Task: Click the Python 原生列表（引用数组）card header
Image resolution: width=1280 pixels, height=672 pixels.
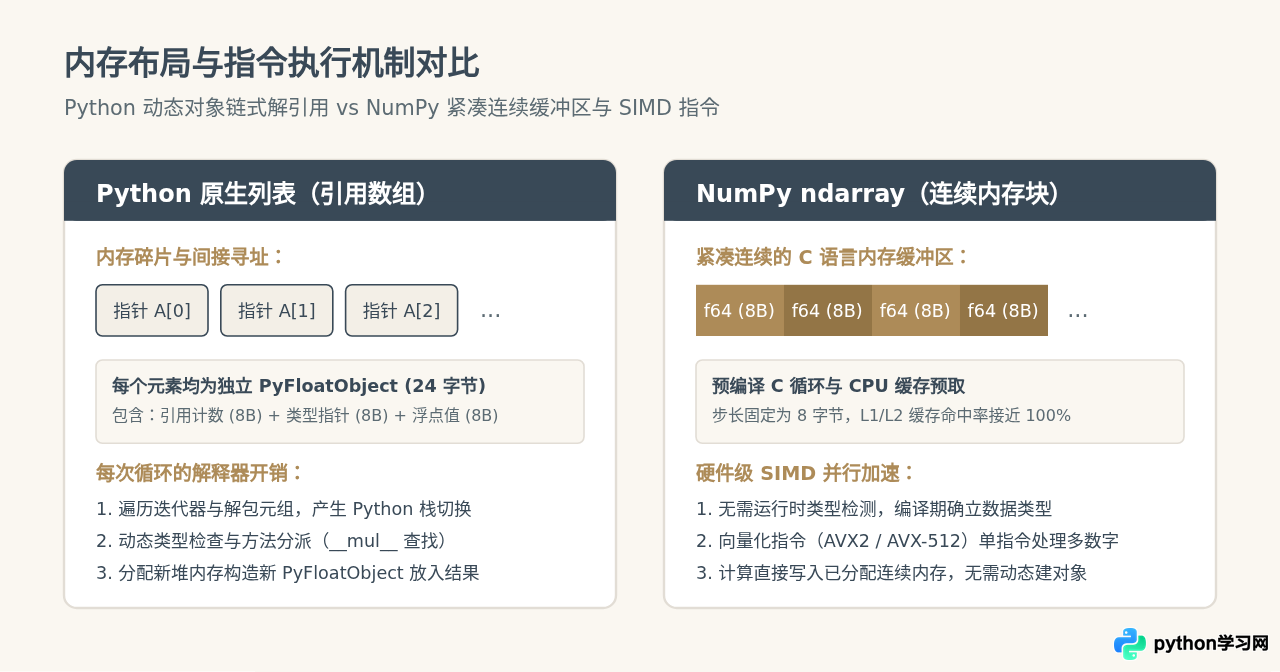Action: click(x=340, y=191)
